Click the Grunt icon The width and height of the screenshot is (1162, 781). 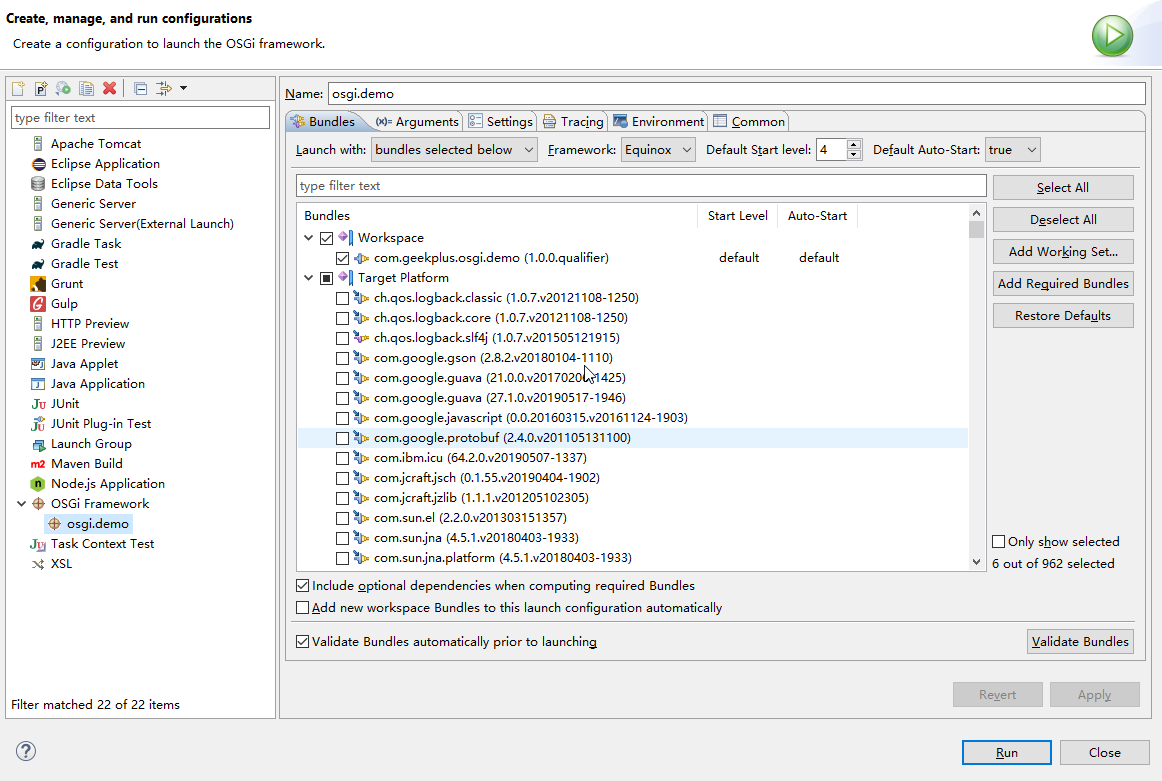[x=38, y=284]
